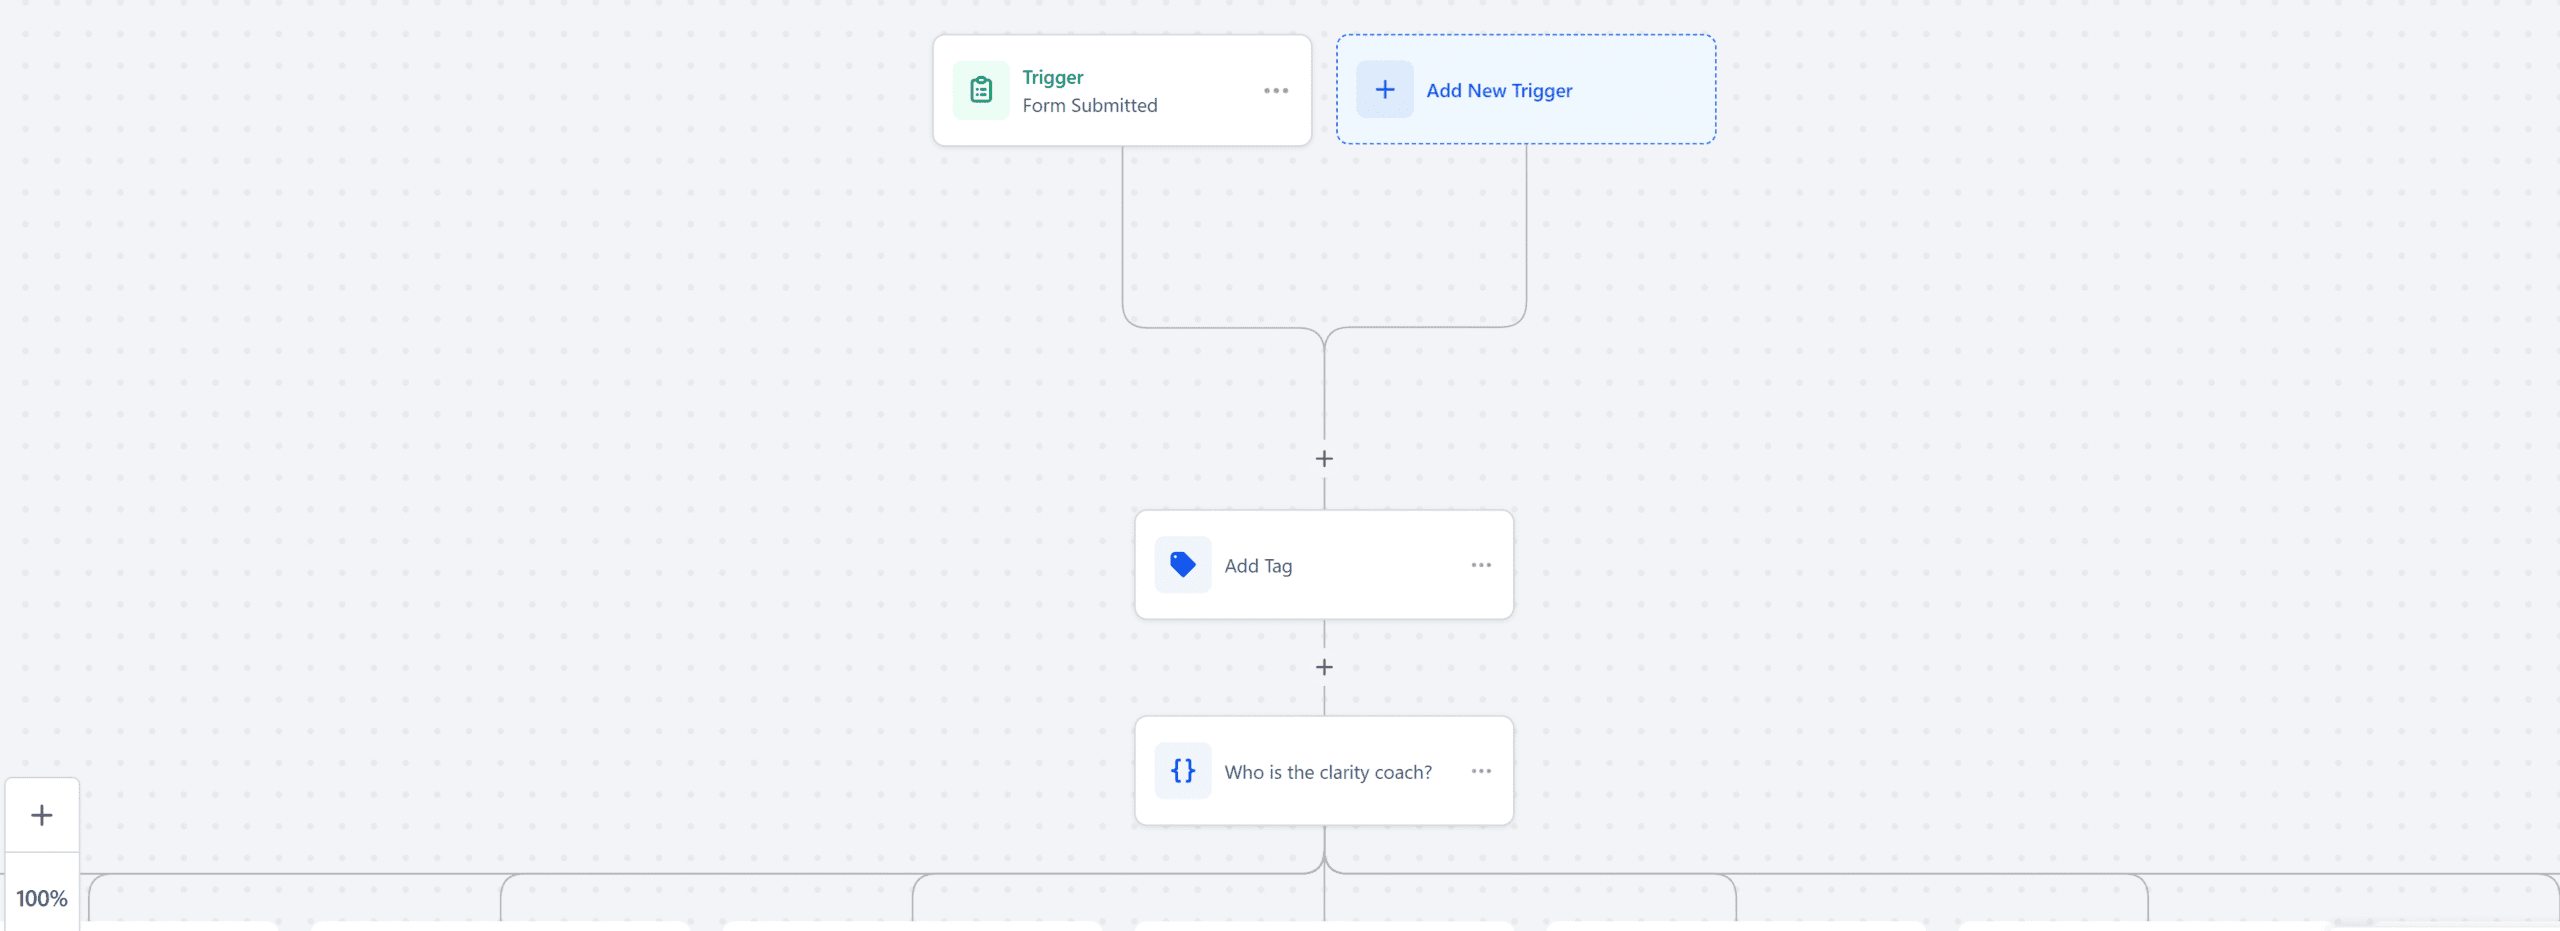Screen dimensions: 2560x931
Task: Click the curly braces condition icon
Action: (1183, 771)
